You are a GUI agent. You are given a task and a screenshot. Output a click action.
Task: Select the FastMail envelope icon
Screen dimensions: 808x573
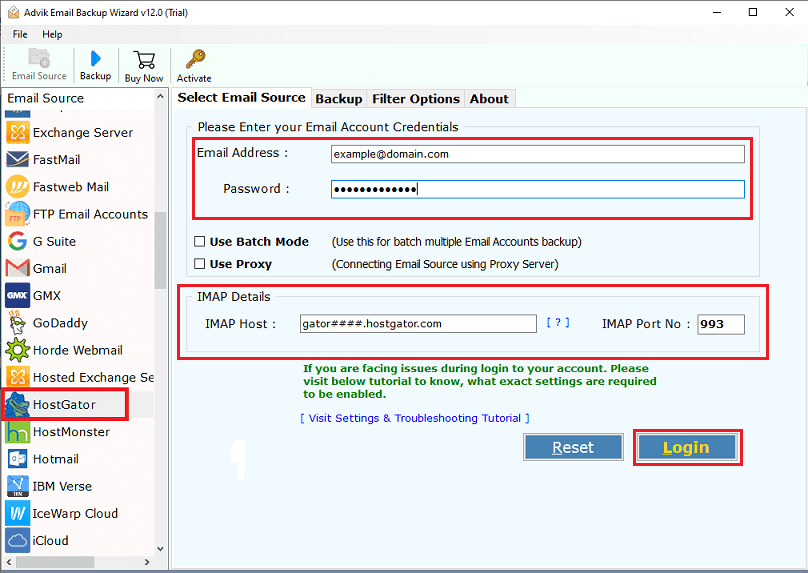[18, 160]
